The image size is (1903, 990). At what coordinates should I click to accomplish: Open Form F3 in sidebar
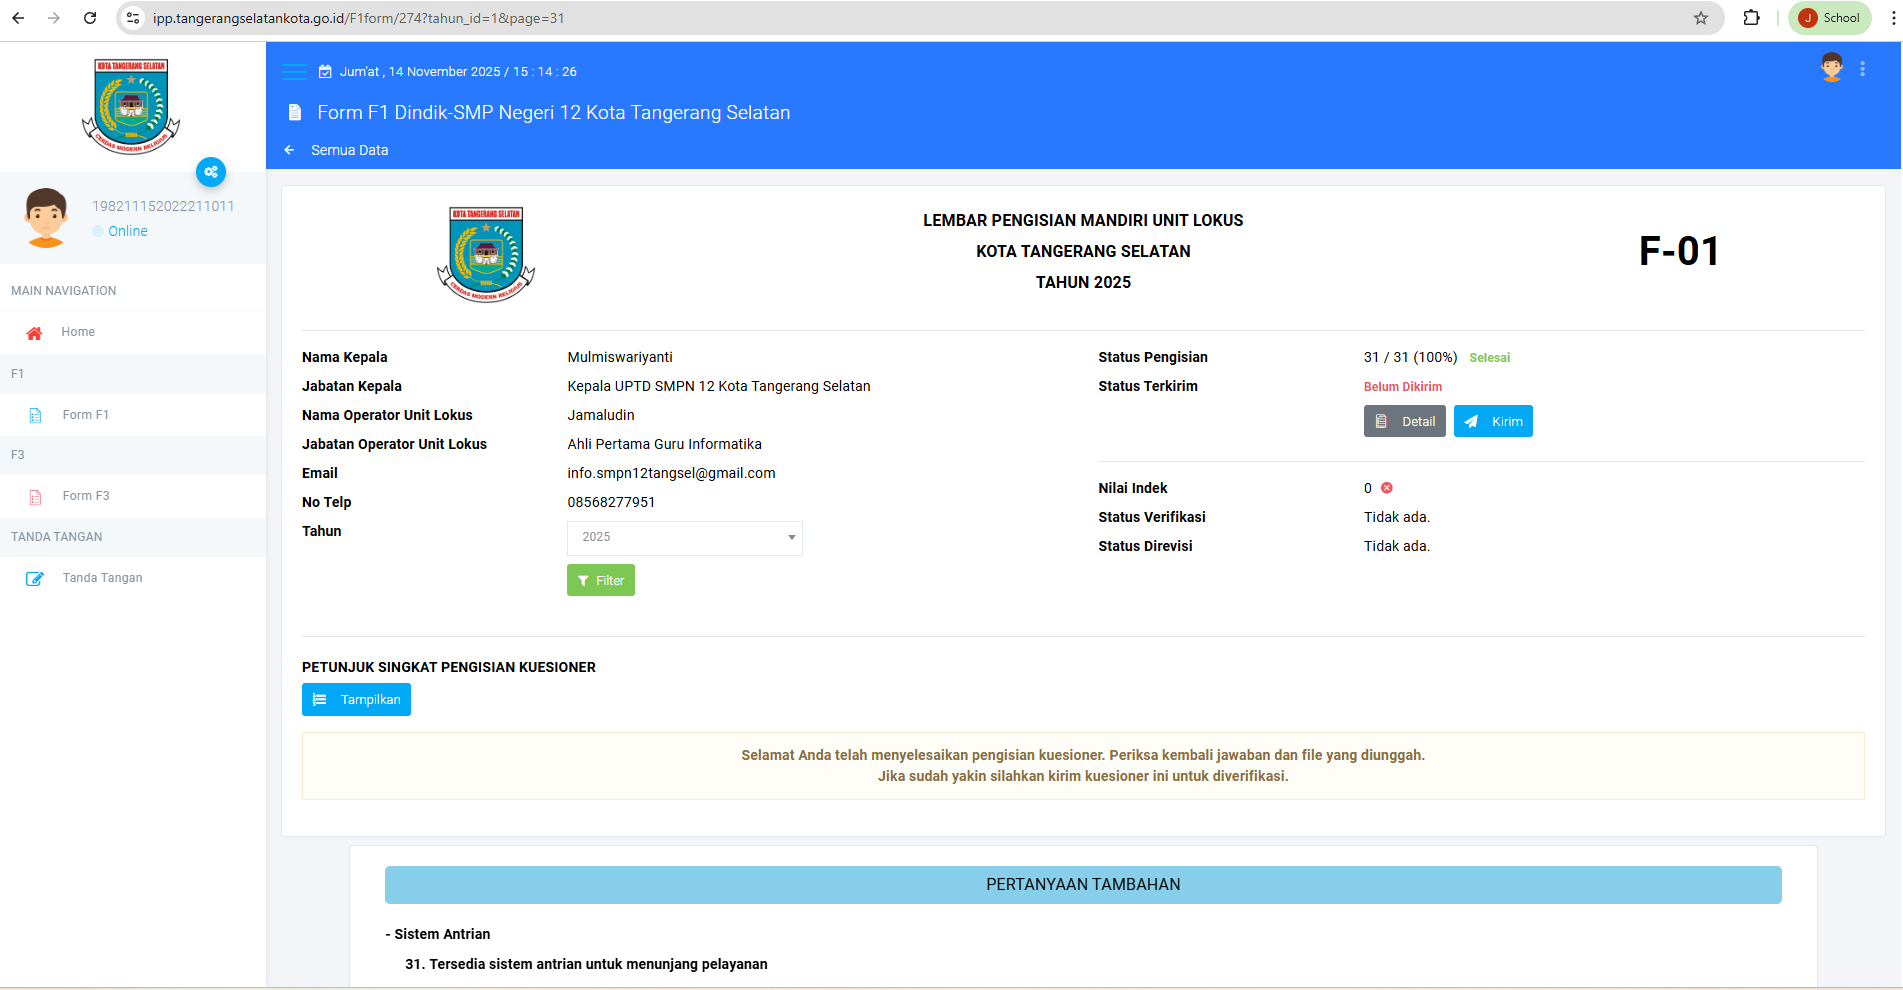point(85,496)
